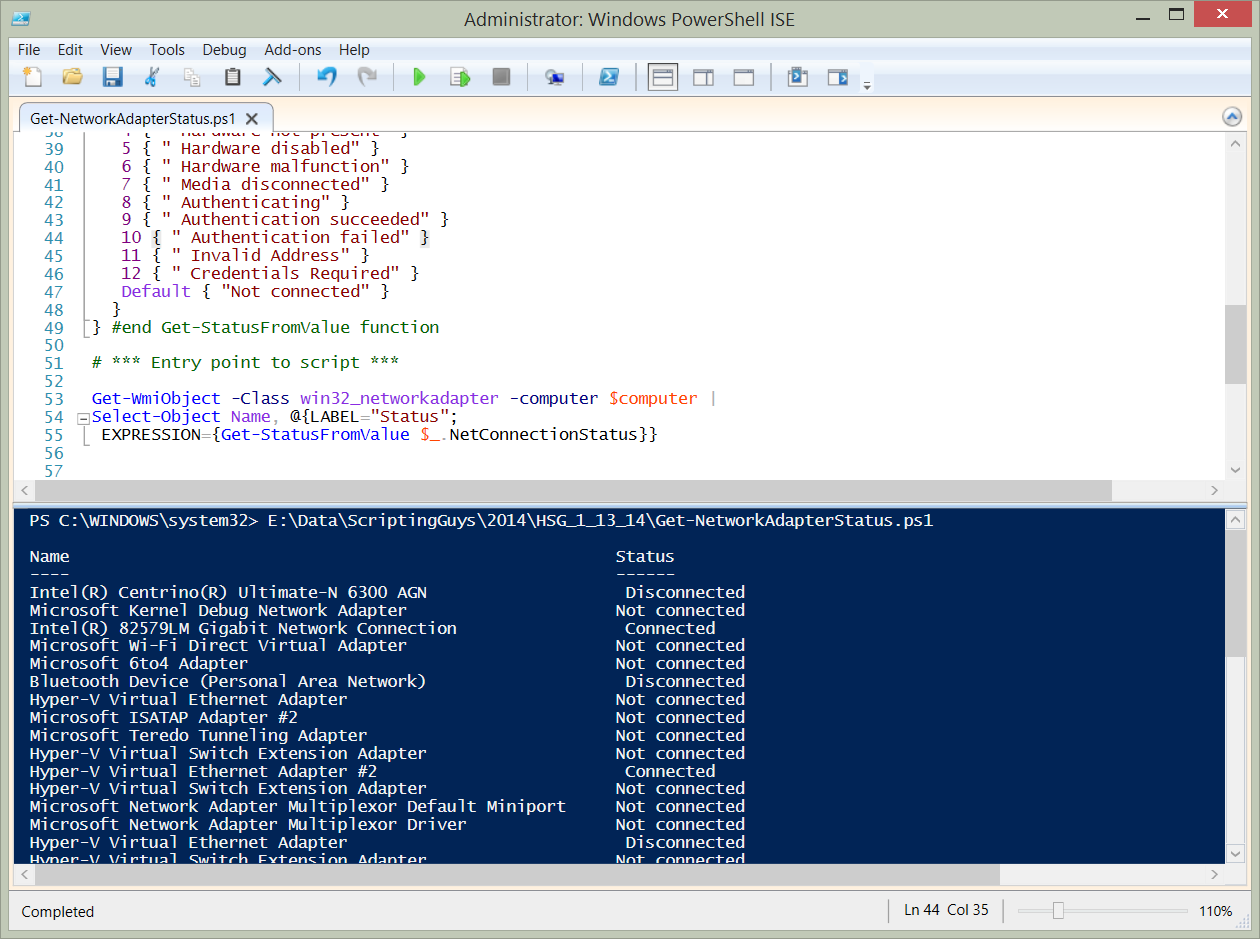Start PowerShell.exe console icon
Image resolution: width=1260 pixels, height=939 pixels.
coord(608,77)
